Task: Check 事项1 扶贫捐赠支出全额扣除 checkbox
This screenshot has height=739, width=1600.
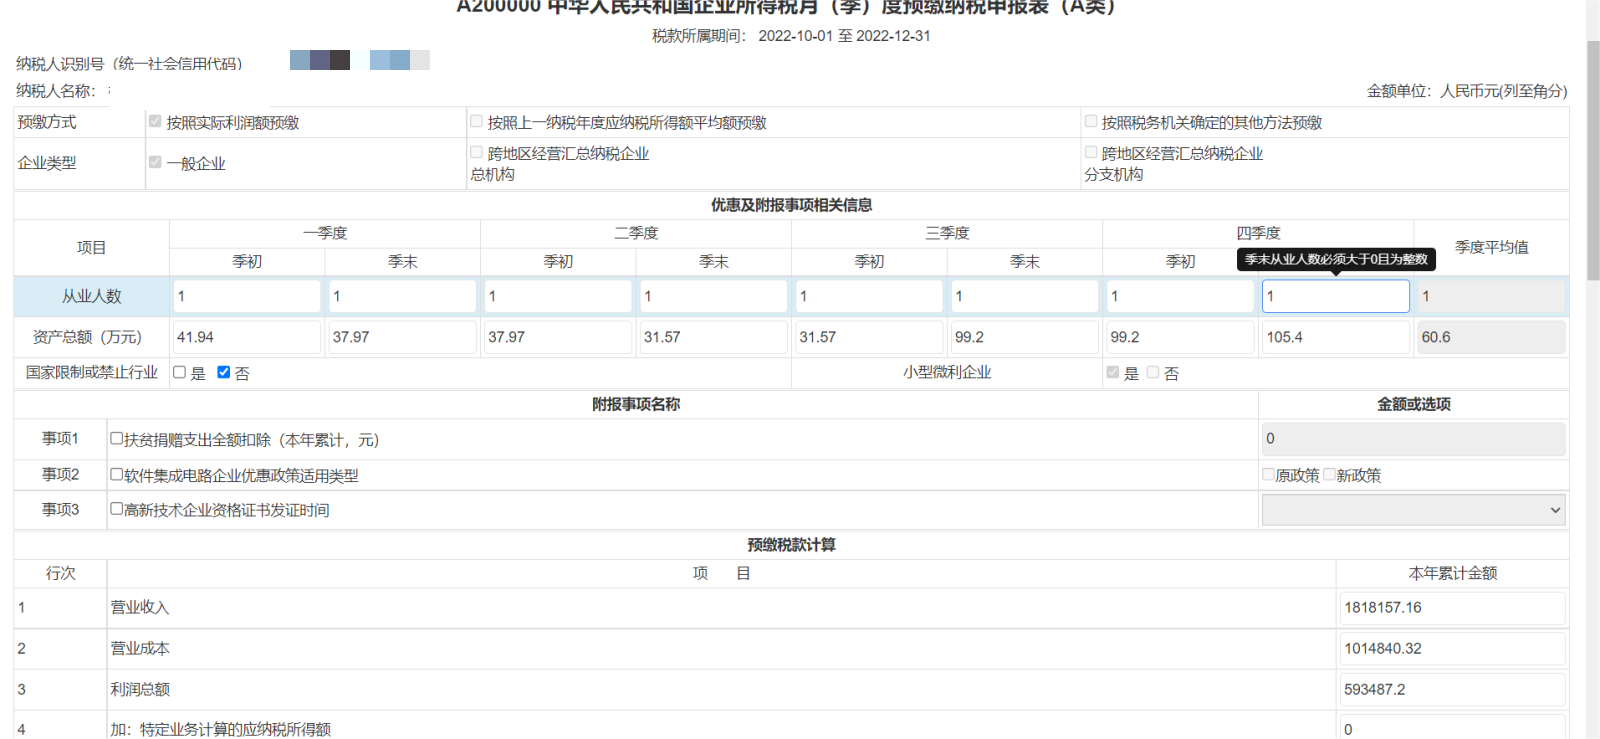Action: coord(116,438)
